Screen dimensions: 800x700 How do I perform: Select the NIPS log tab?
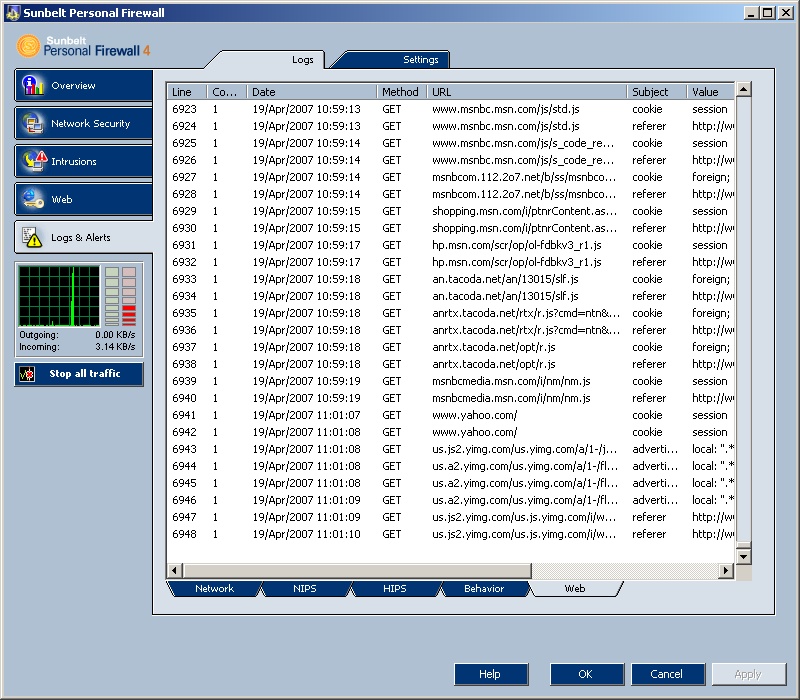click(305, 589)
